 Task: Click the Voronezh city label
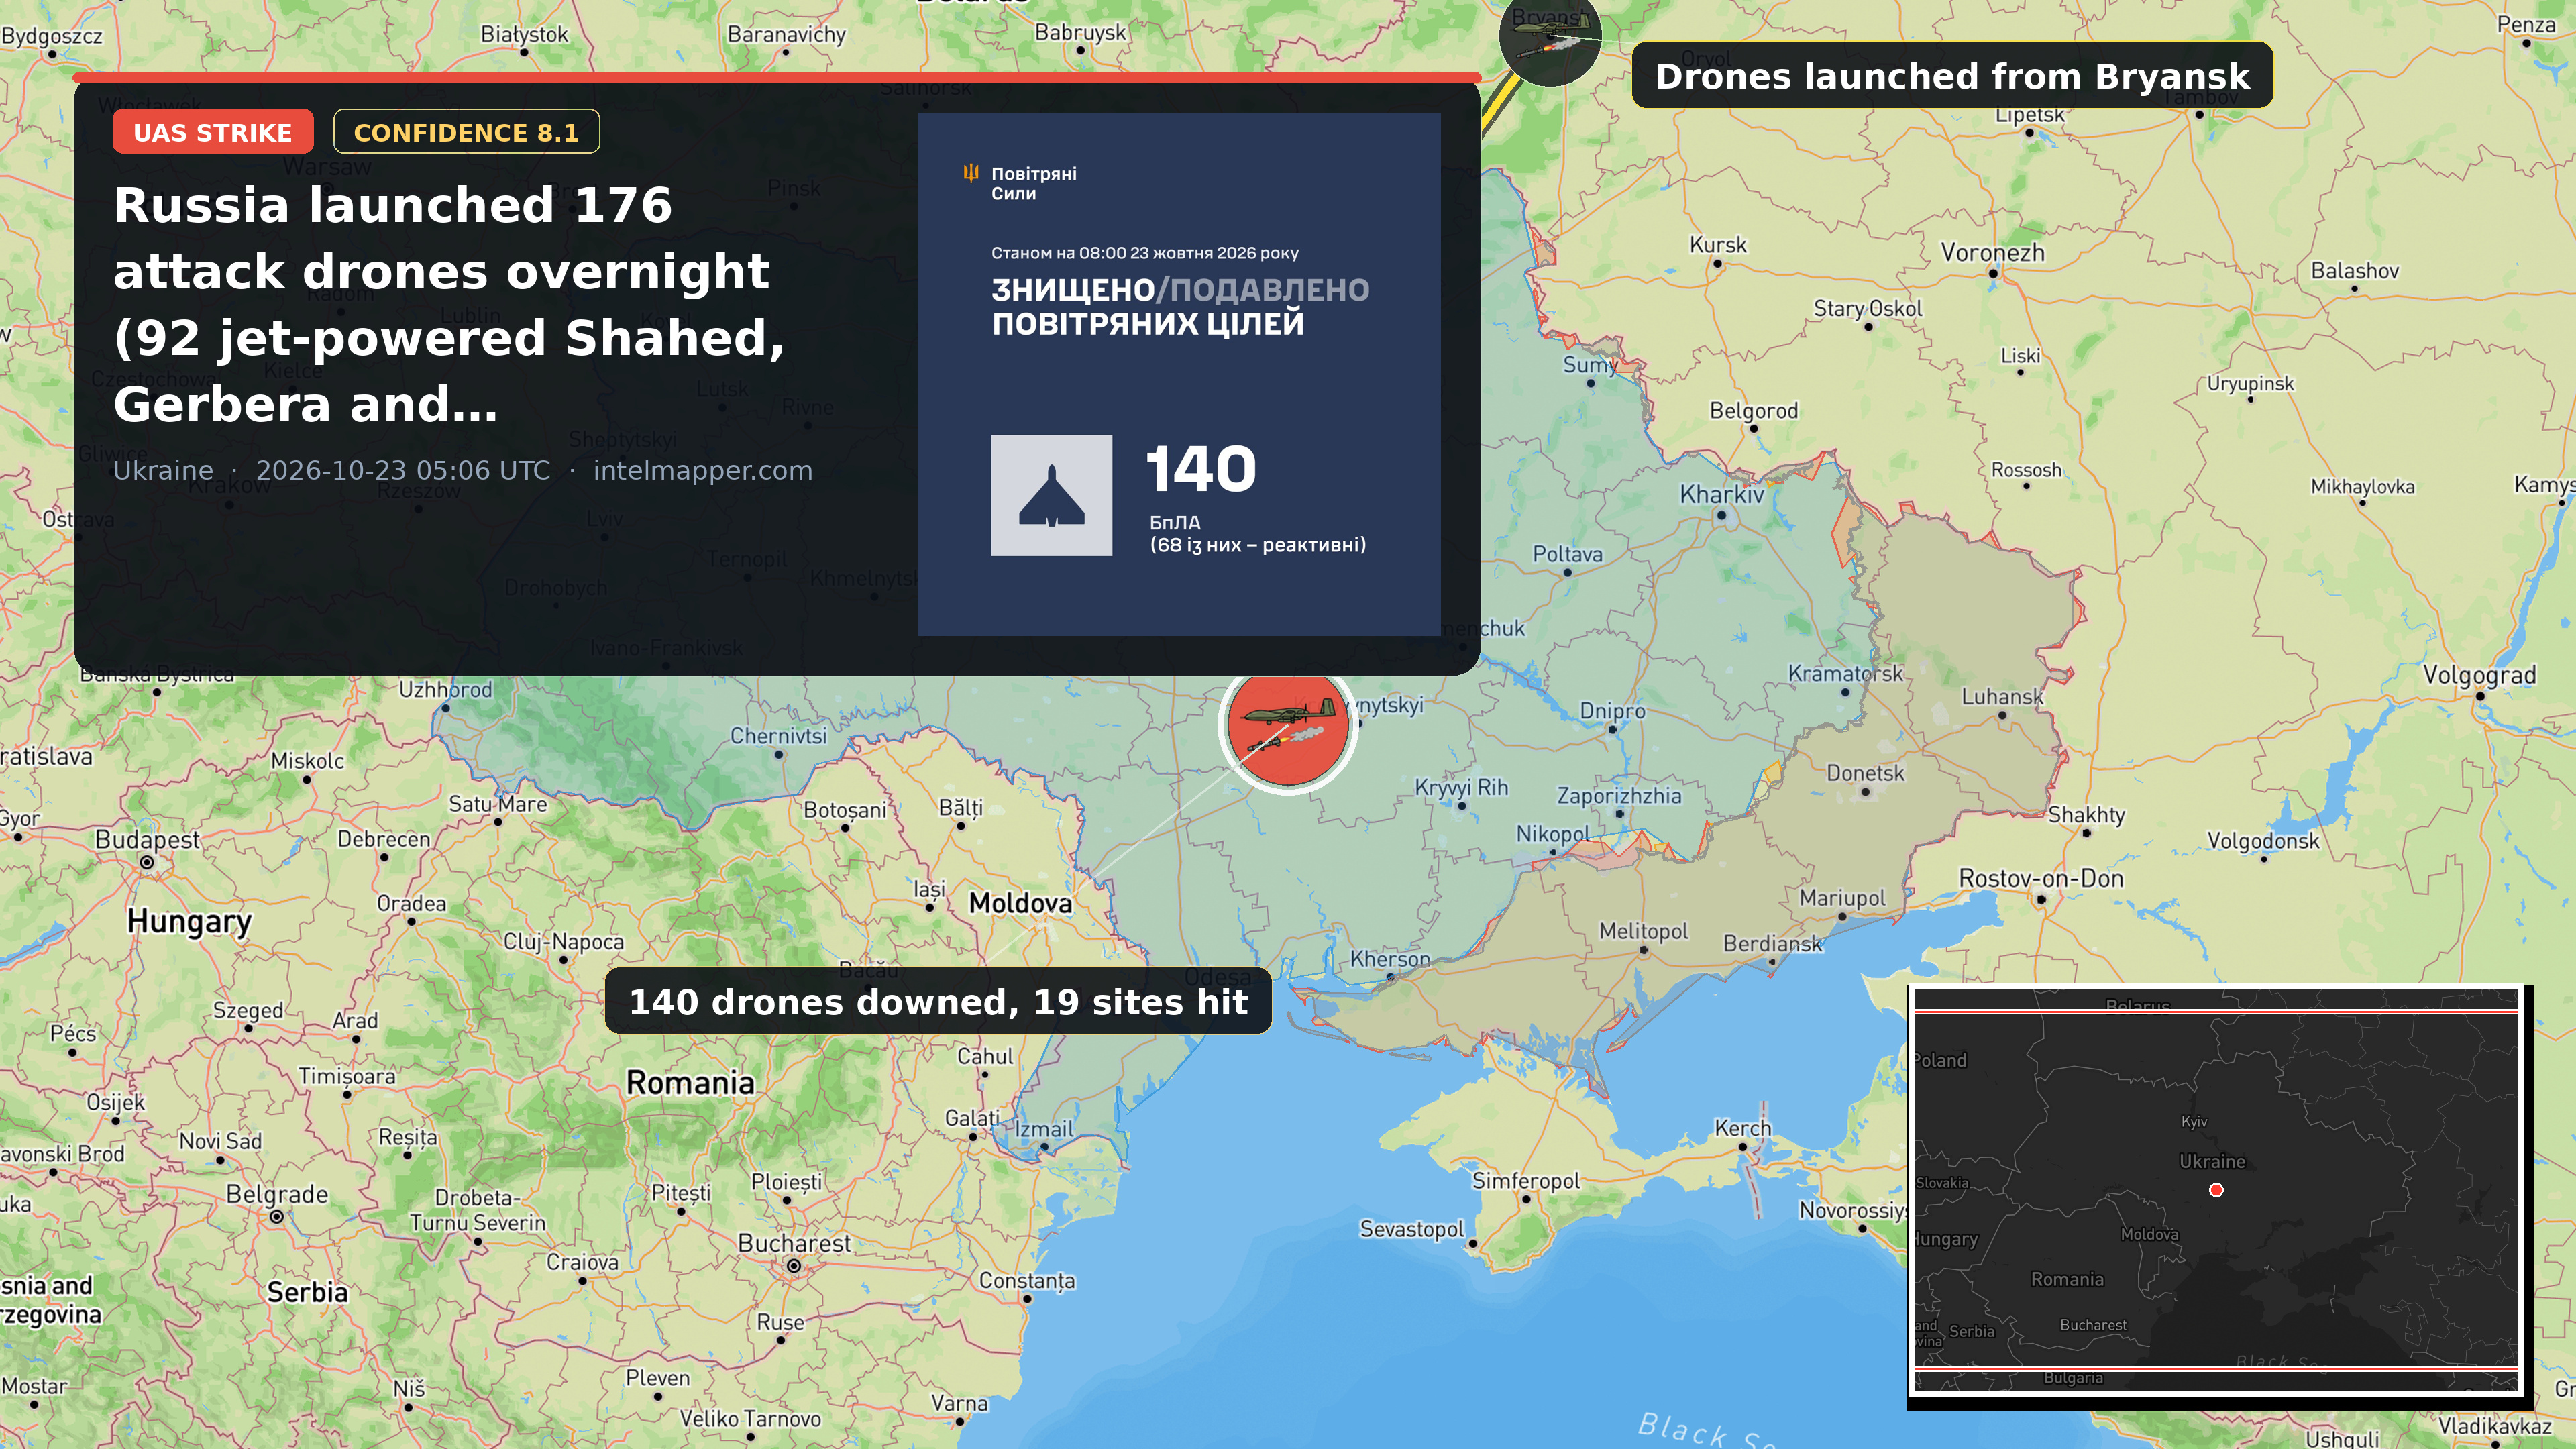click(x=1992, y=253)
